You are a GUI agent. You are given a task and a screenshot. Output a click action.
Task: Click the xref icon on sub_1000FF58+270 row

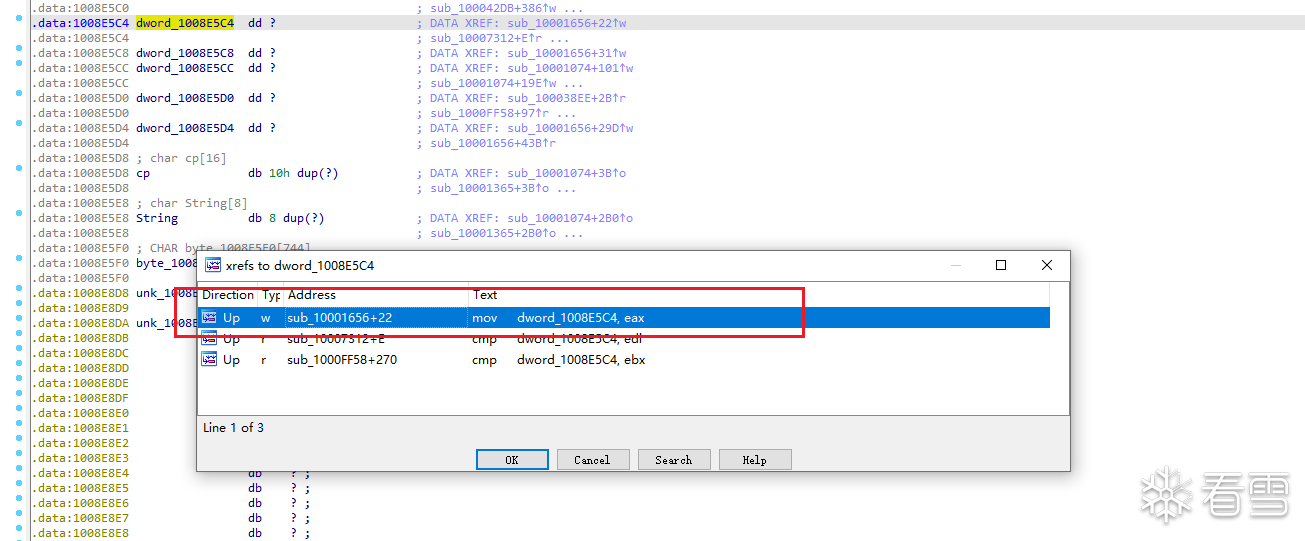(209, 360)
